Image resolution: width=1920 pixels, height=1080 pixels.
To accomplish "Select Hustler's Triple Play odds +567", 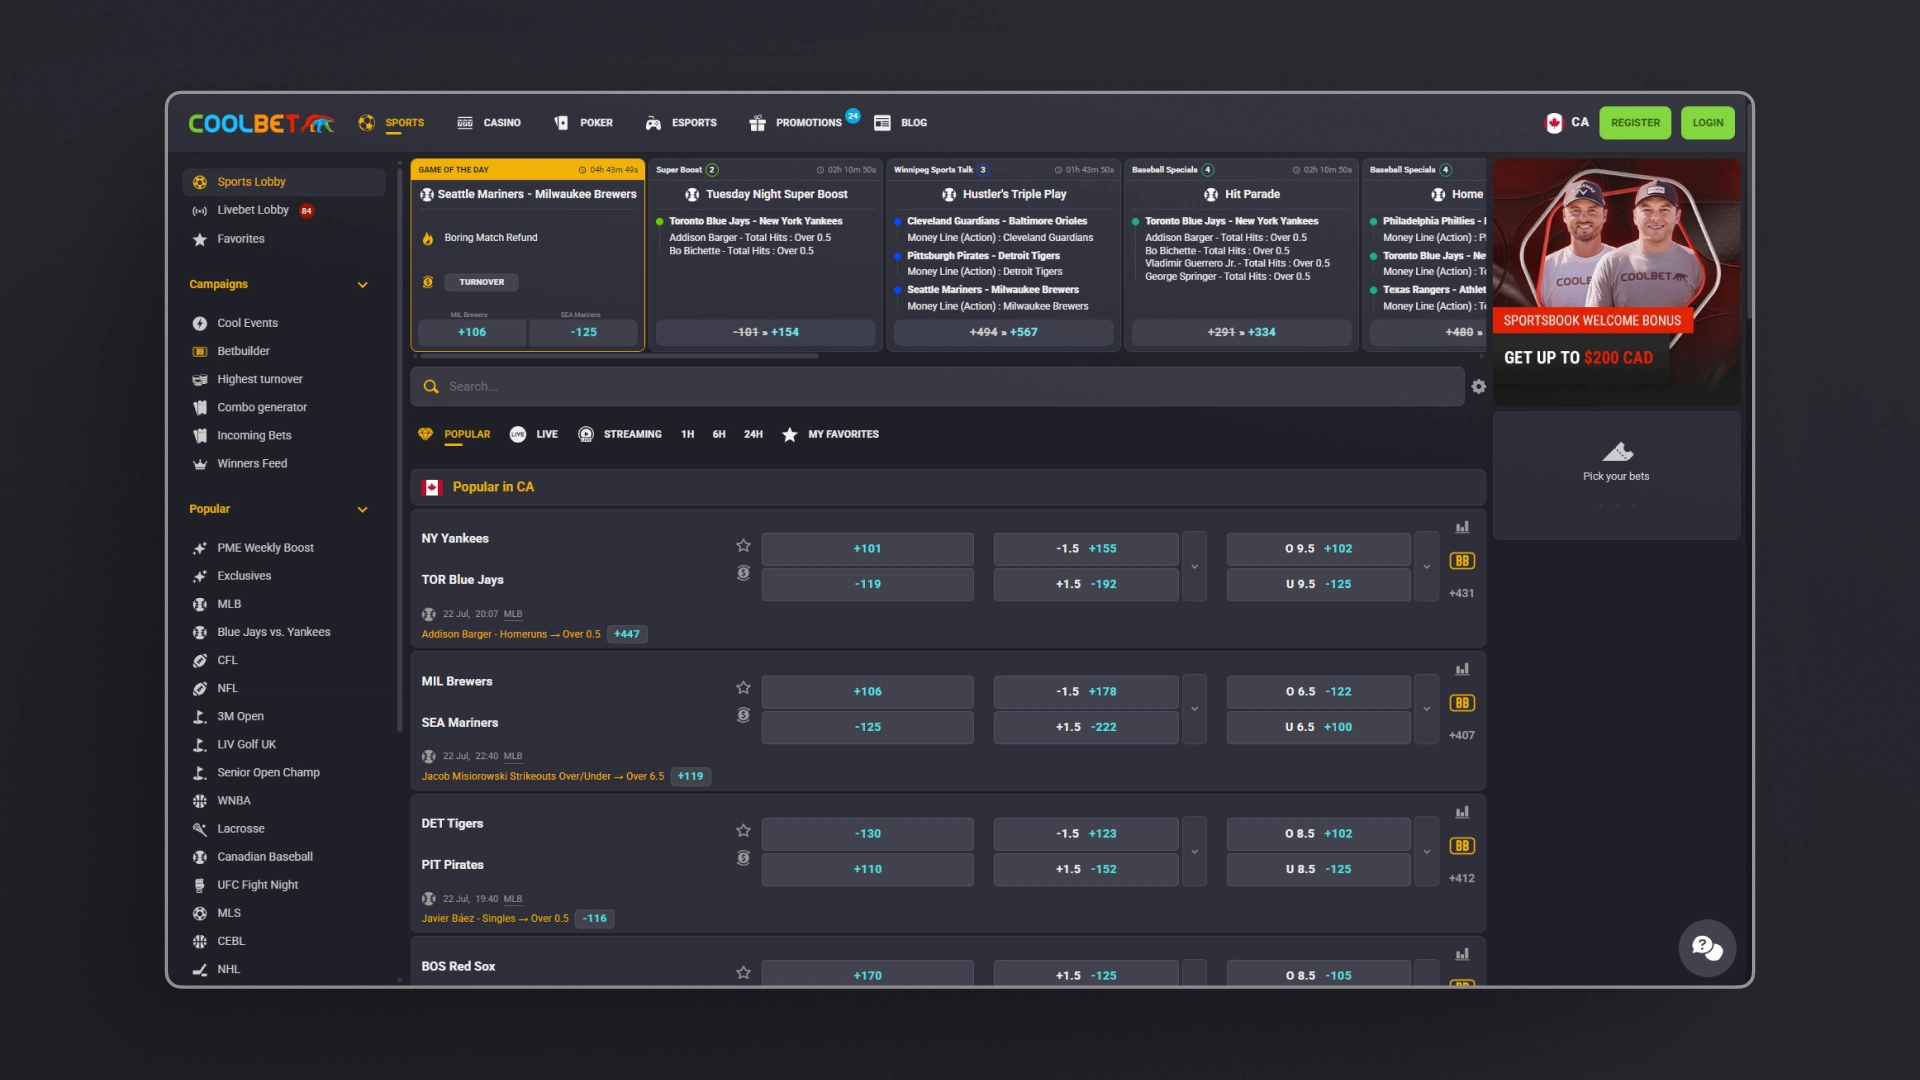I will coord(1004,332).
